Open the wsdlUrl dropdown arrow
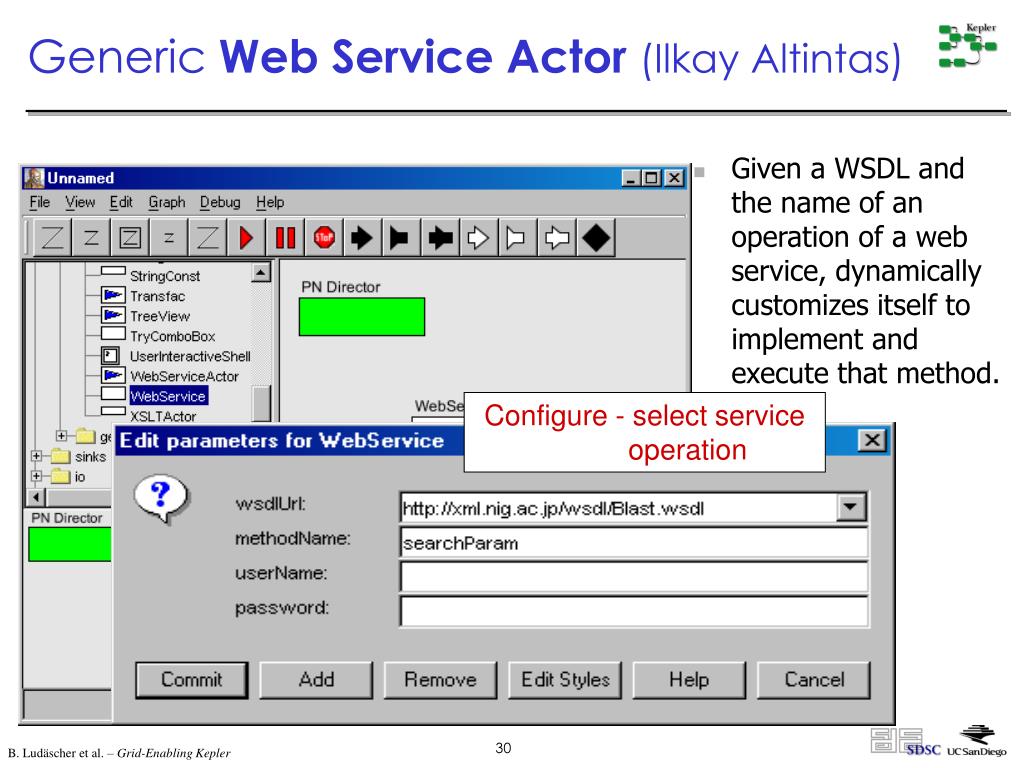Screen dimensions: 1024x768 (851, 507)
